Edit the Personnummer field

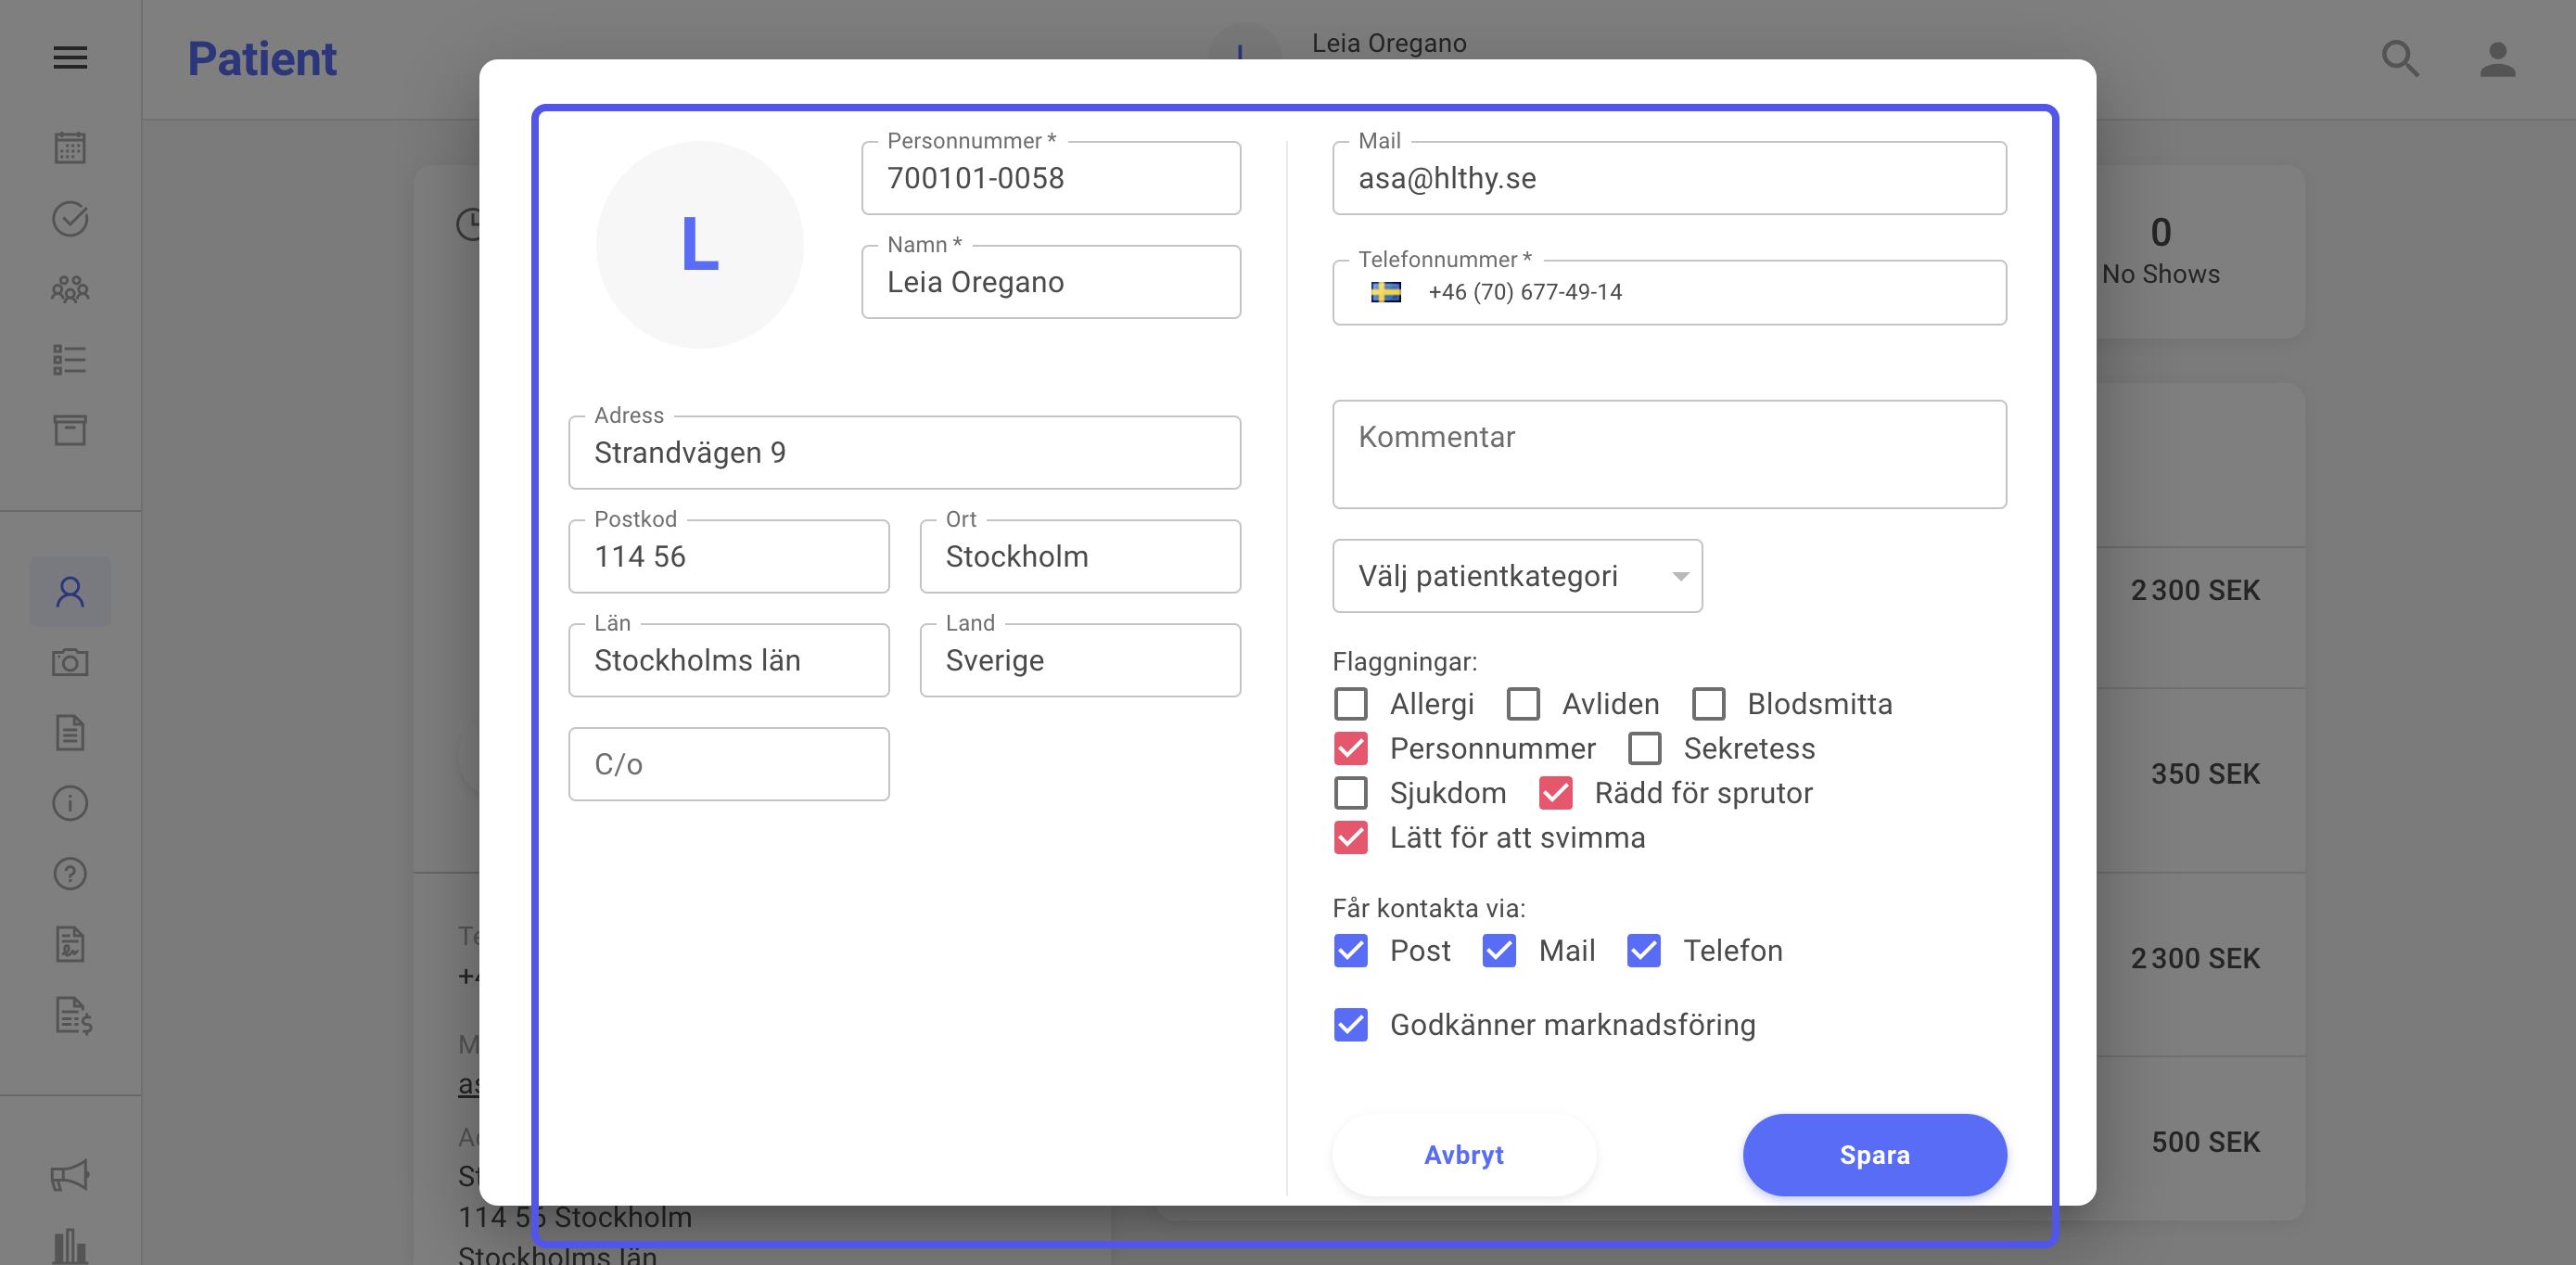[x=1051, y=178]
